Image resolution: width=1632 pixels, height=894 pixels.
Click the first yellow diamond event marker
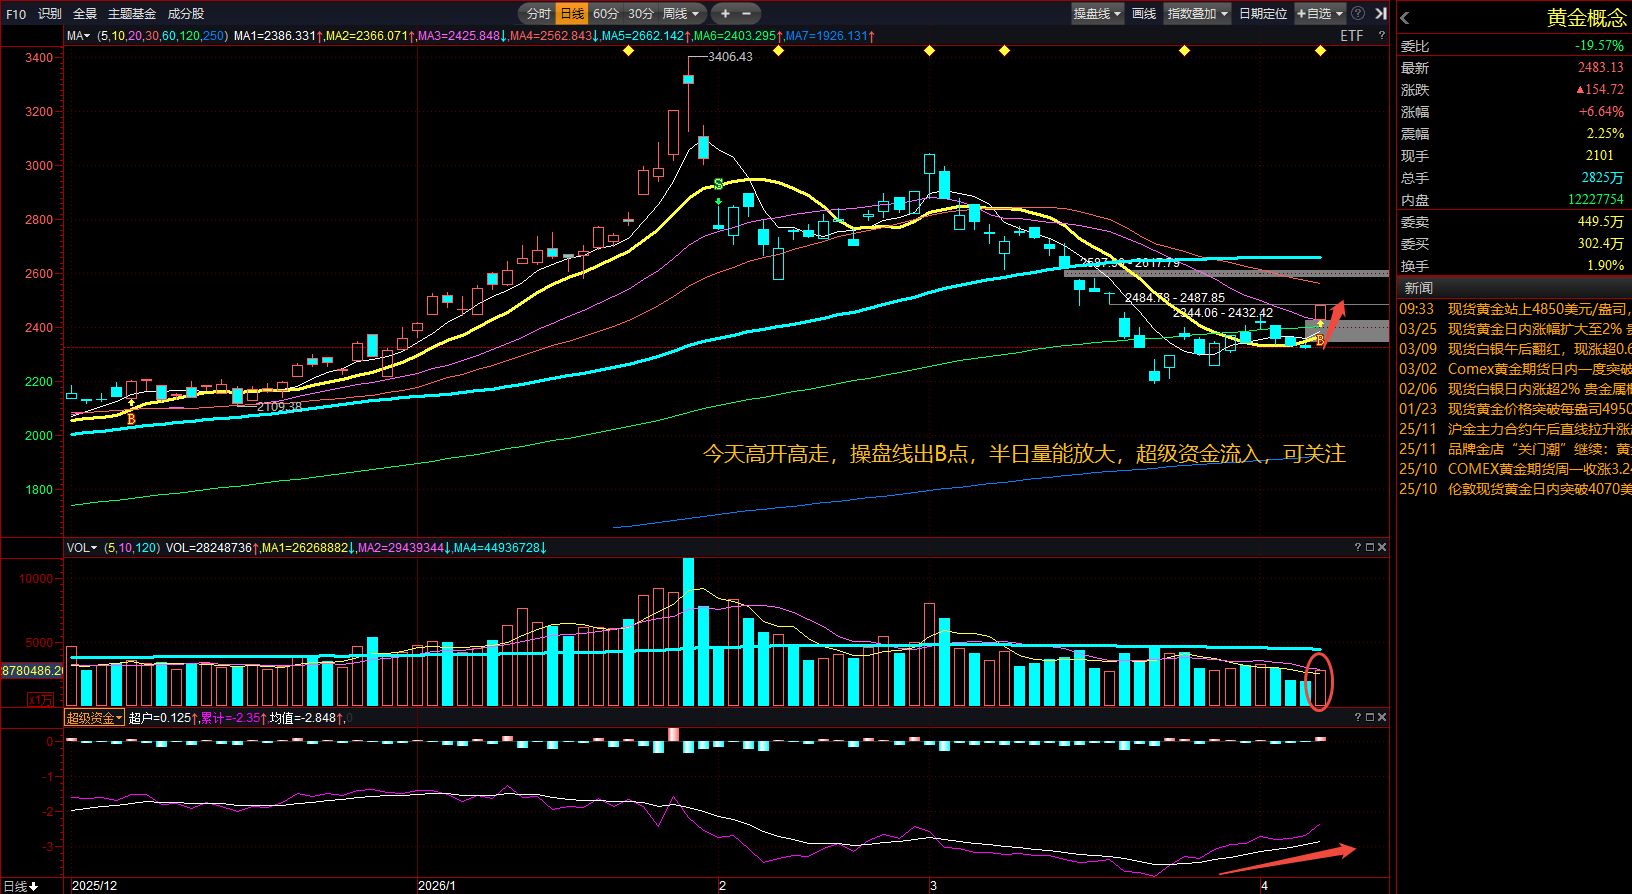pos(628,50)
